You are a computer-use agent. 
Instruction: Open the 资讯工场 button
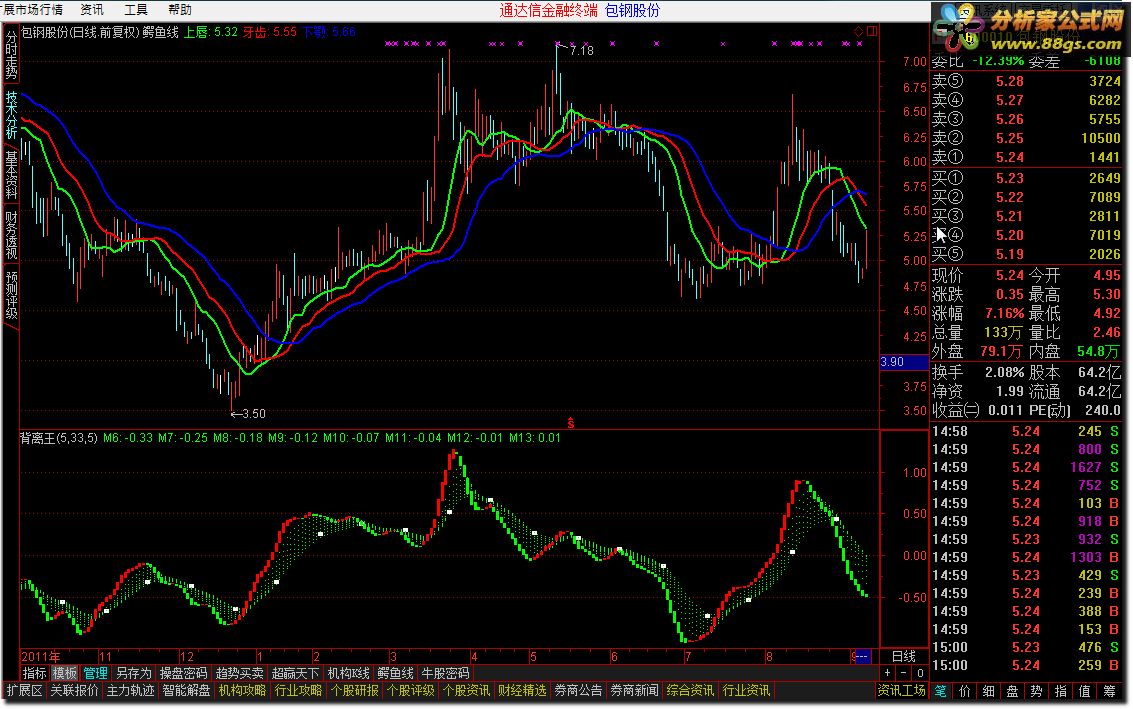tap(901, 690)
